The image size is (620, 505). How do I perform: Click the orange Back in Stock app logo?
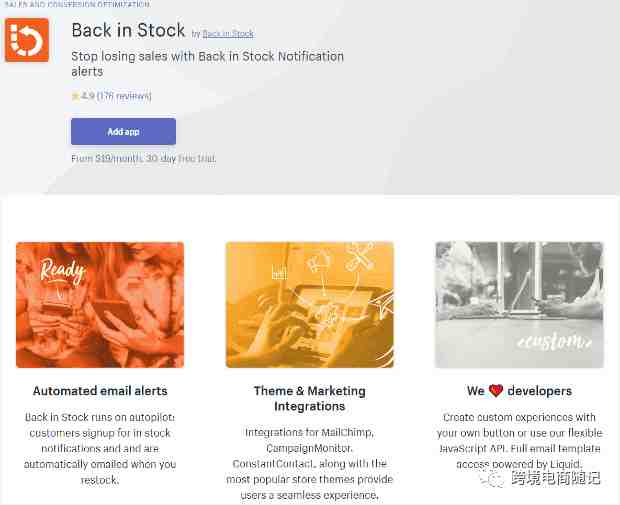pyautogui.click(x=27, y=40)
